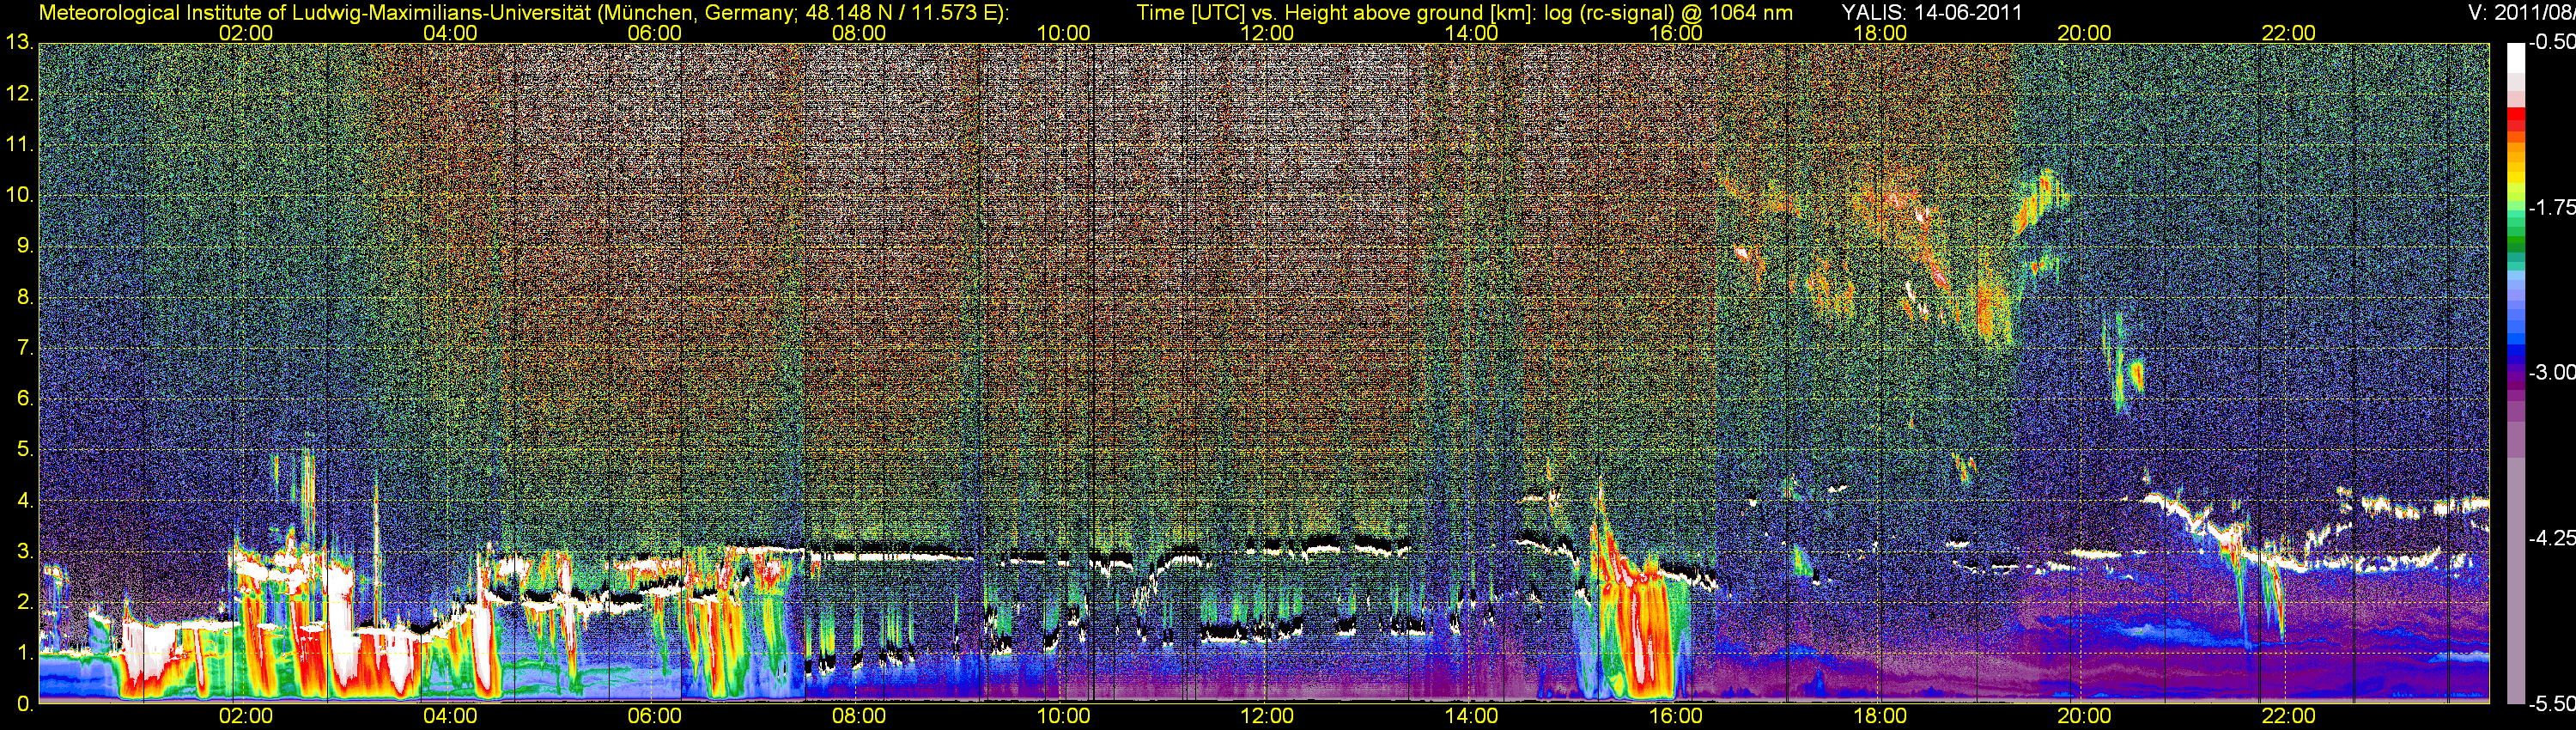This screenshot has width=2576, height=730.
Task: Select the -4.25 value on color scale
Action: coord(2551,538)
